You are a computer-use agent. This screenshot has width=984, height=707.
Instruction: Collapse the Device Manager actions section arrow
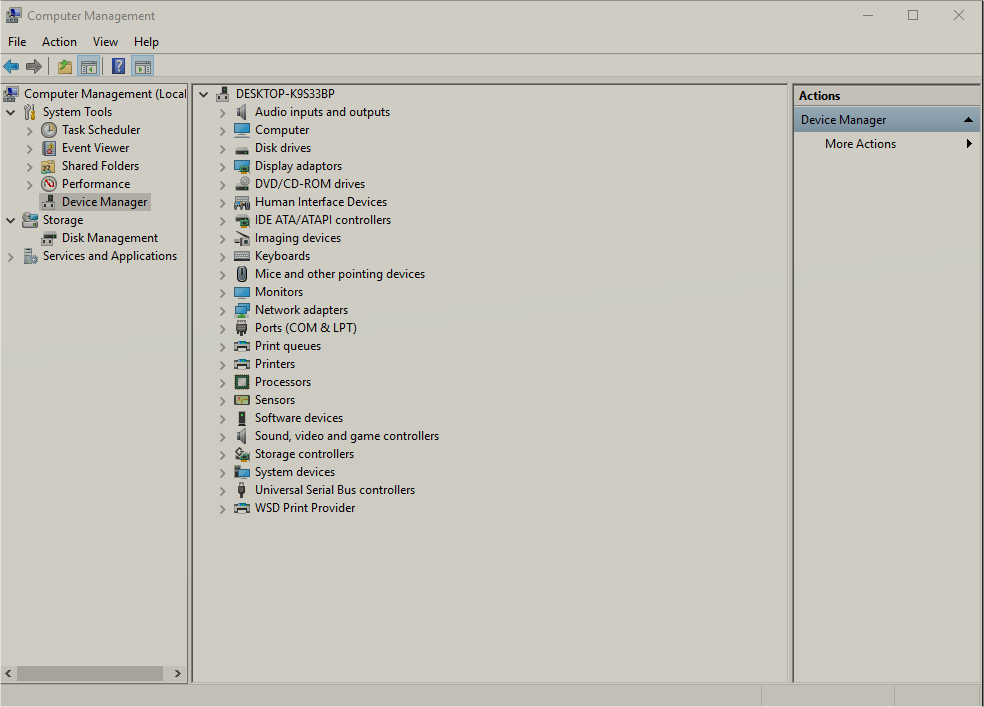[x=968, y=120]
